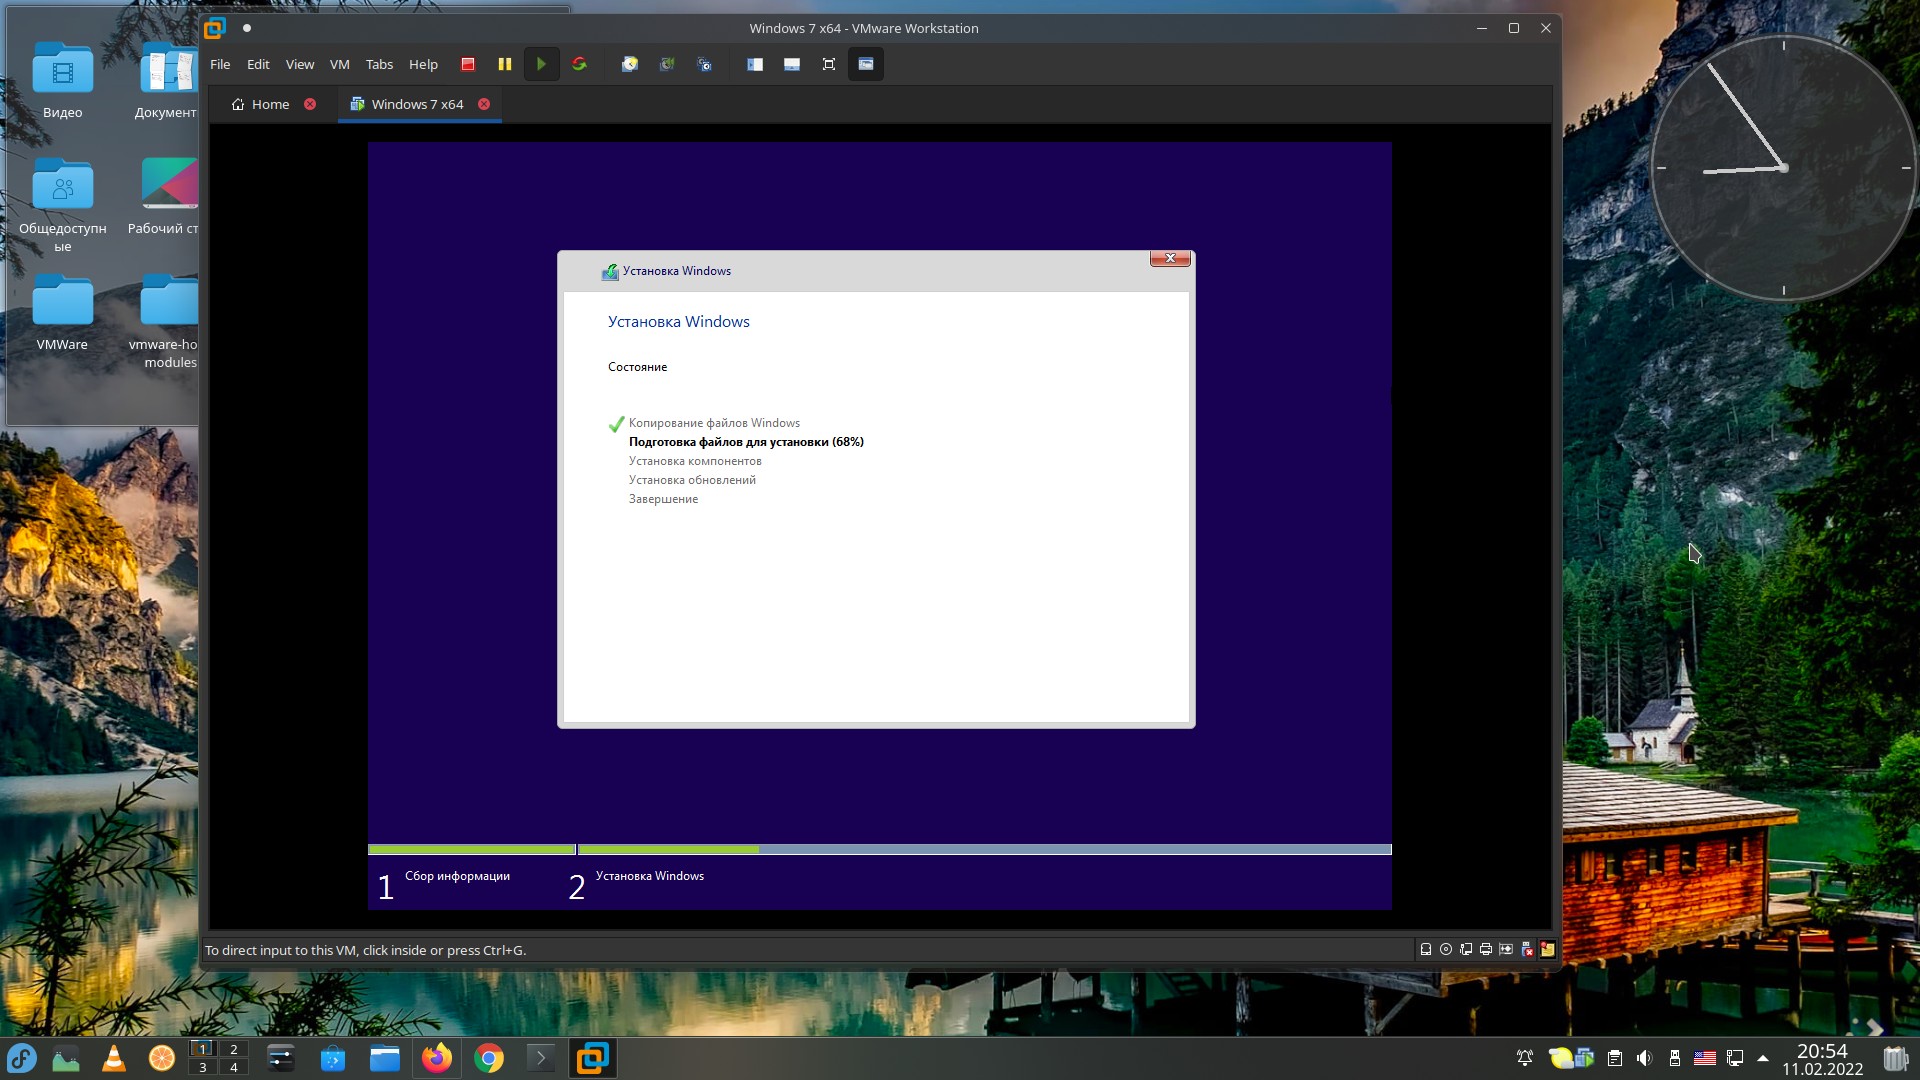Image resolution: width=1920 pixels, height=1080 pixels.
Task: Close the Установка Windows dialog
Action: click(x=1170, y=258)
